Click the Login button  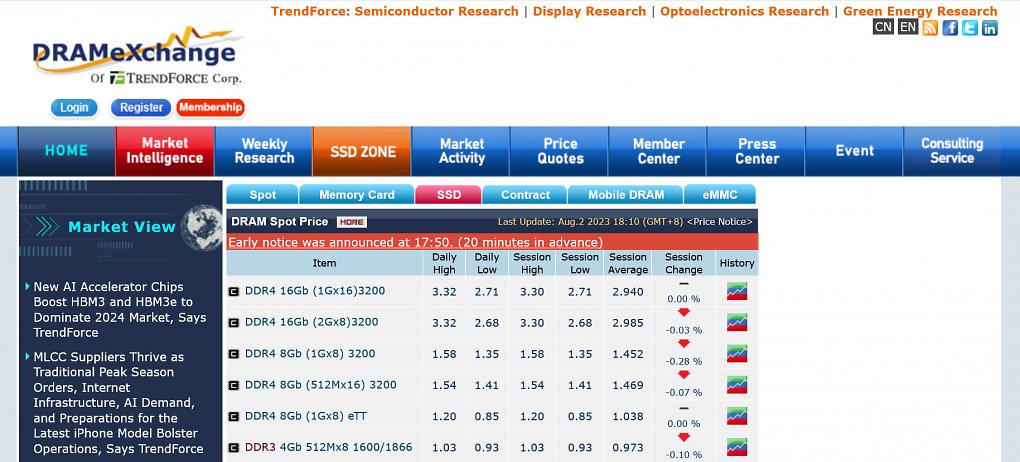pyautogui.click(x=74, y=107)
